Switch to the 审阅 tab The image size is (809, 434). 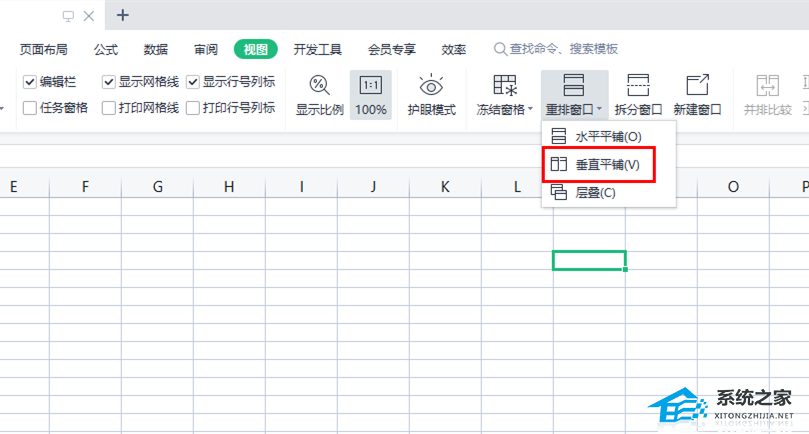click(206, 50)
